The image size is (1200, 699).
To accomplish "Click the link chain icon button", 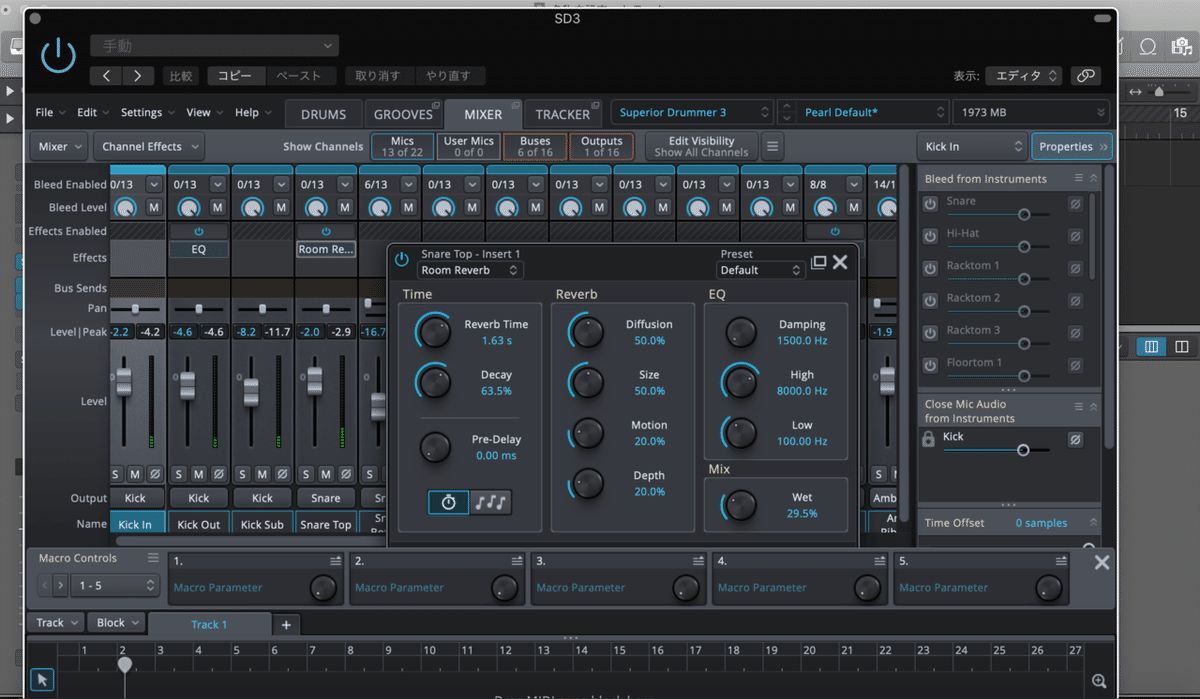I will [x=1084, y=76].
